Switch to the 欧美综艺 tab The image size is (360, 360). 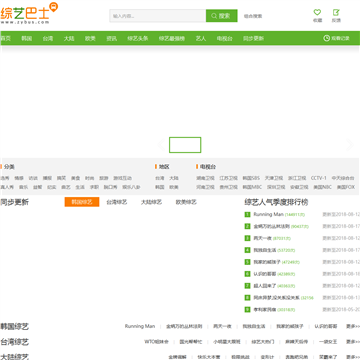click(186, 202)
